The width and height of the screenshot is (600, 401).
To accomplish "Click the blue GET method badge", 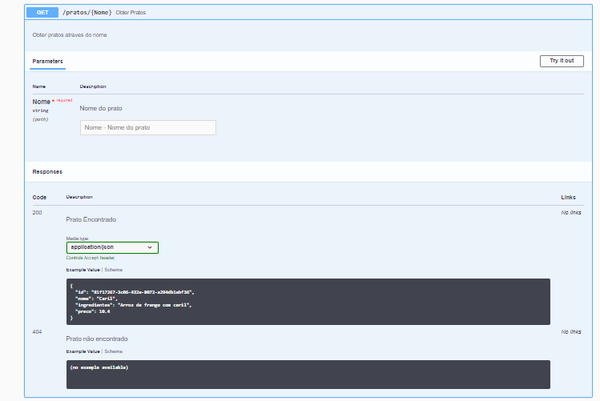I will pos(42,12).
